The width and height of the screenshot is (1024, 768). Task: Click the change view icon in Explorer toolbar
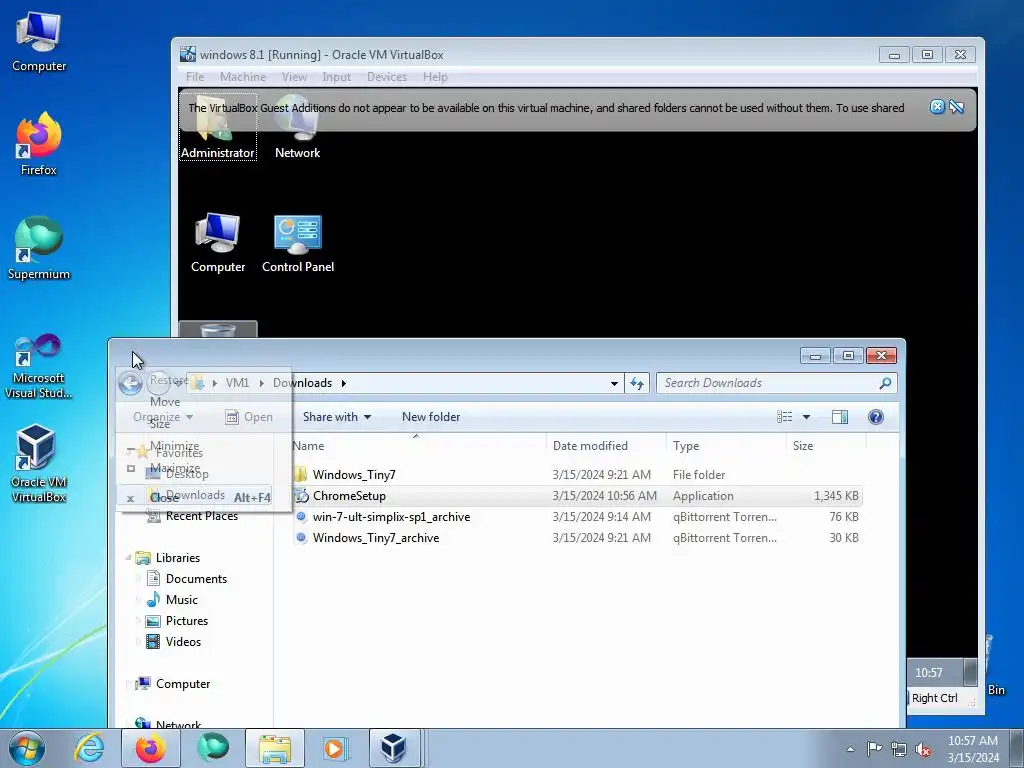pyautogui.click(x=784, y=417)
